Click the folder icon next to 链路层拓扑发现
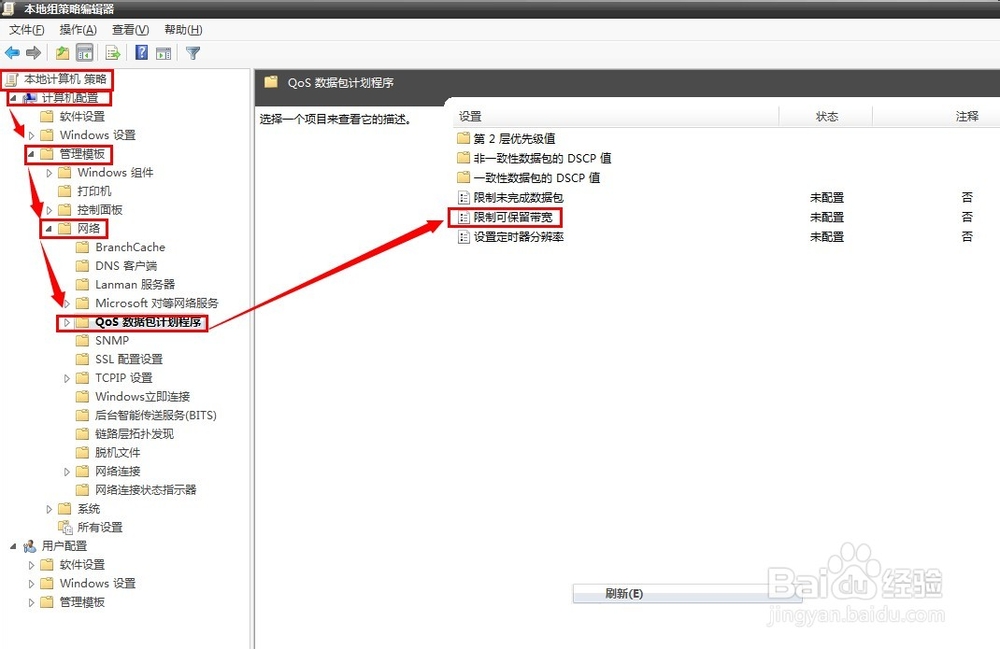1000x649 pixels. (82, 434)
